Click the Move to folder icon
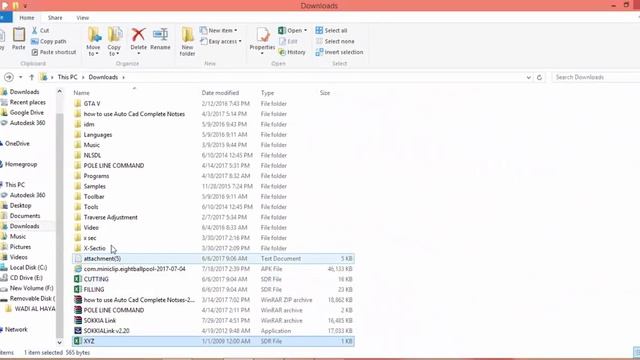640x360 pixels. tap(94, 35)
